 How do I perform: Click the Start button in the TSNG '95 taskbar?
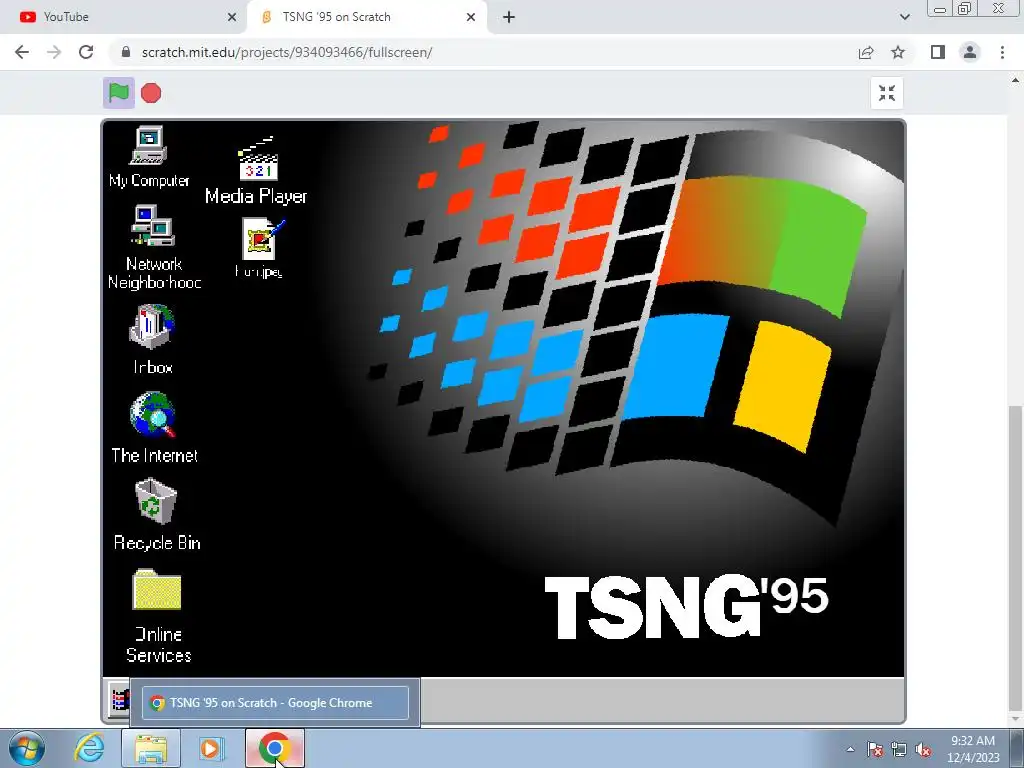[x=118, y=699]
